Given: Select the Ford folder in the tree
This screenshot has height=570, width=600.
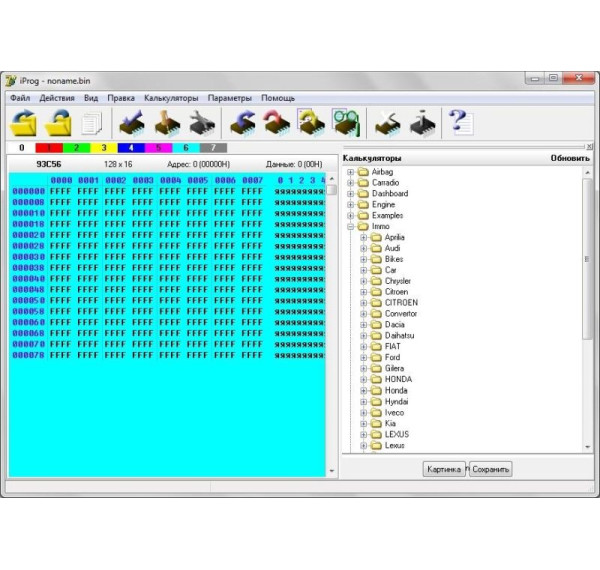Looking at the screenshot, I should (392, 357).
